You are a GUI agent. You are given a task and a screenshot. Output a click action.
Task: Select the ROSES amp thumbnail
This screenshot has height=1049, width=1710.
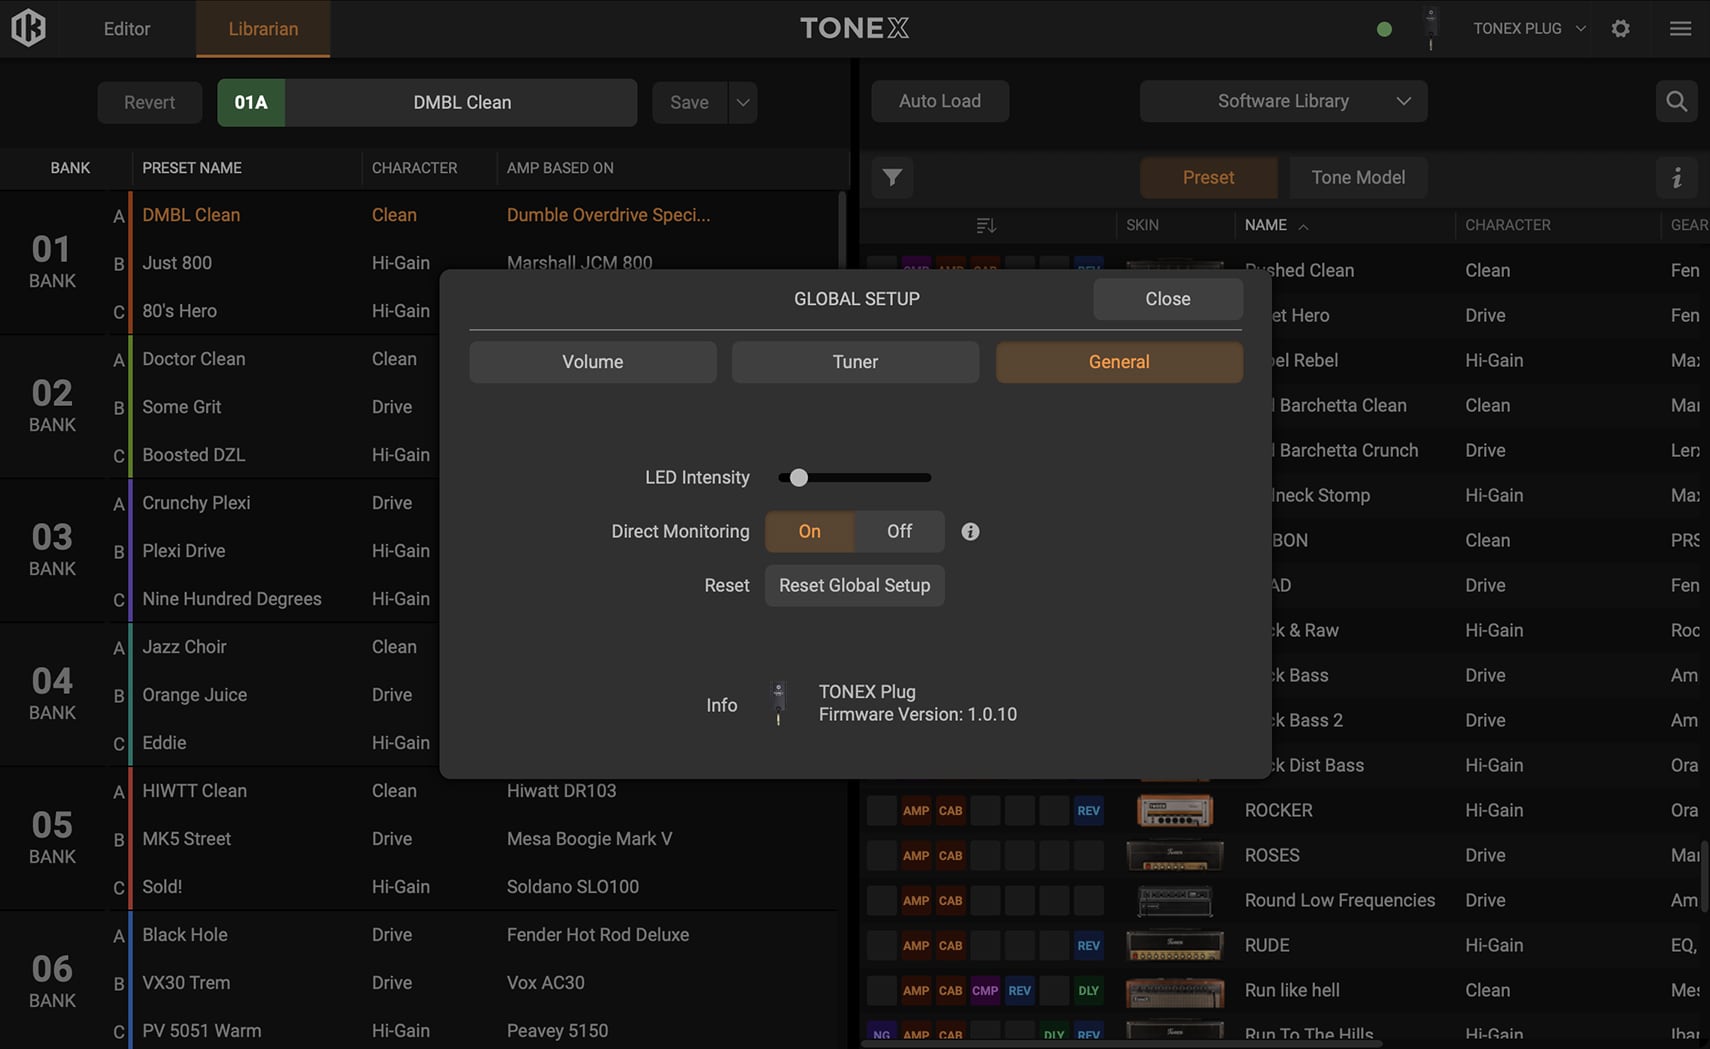pos(1174,855)
